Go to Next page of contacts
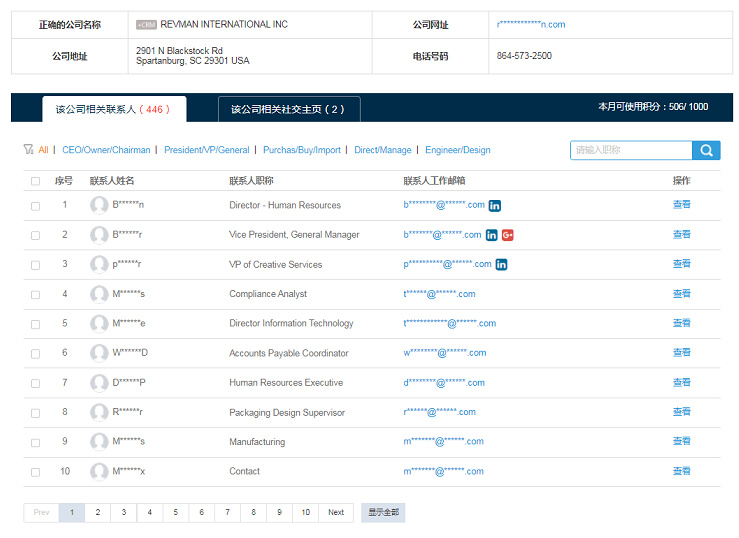739x538 pixels. click(x=336, y=513)
